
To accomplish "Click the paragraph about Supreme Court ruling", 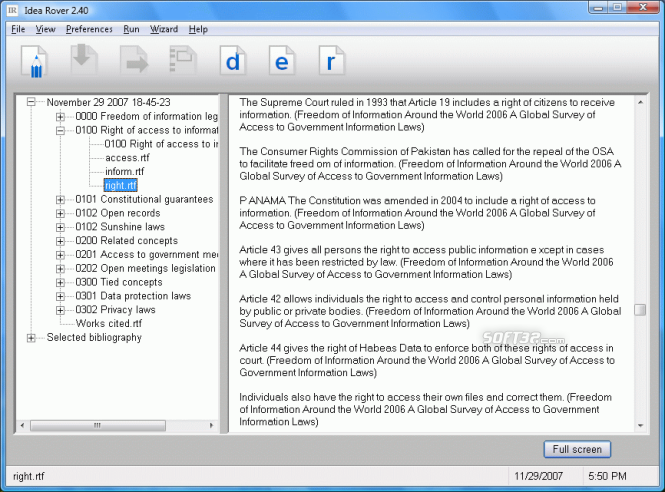I will (427, 115).
